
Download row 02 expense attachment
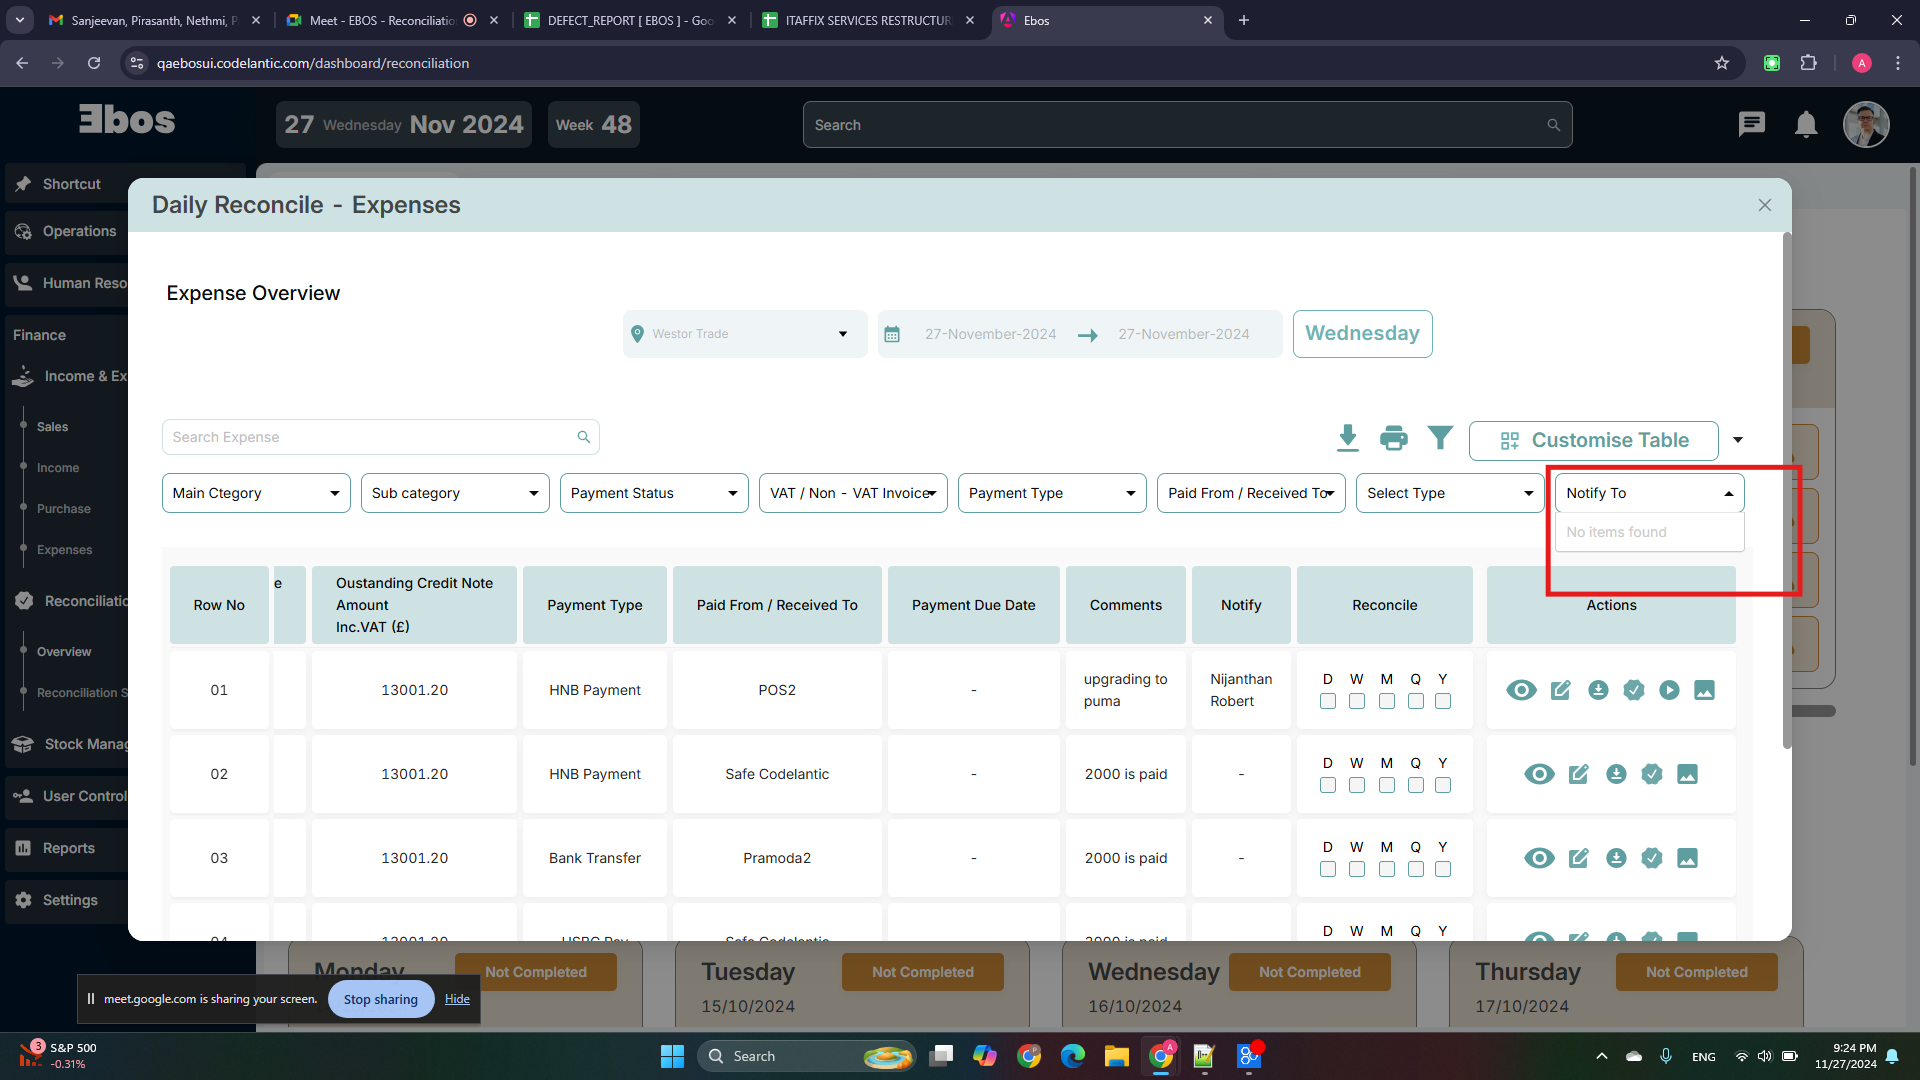coord(1616,774)
